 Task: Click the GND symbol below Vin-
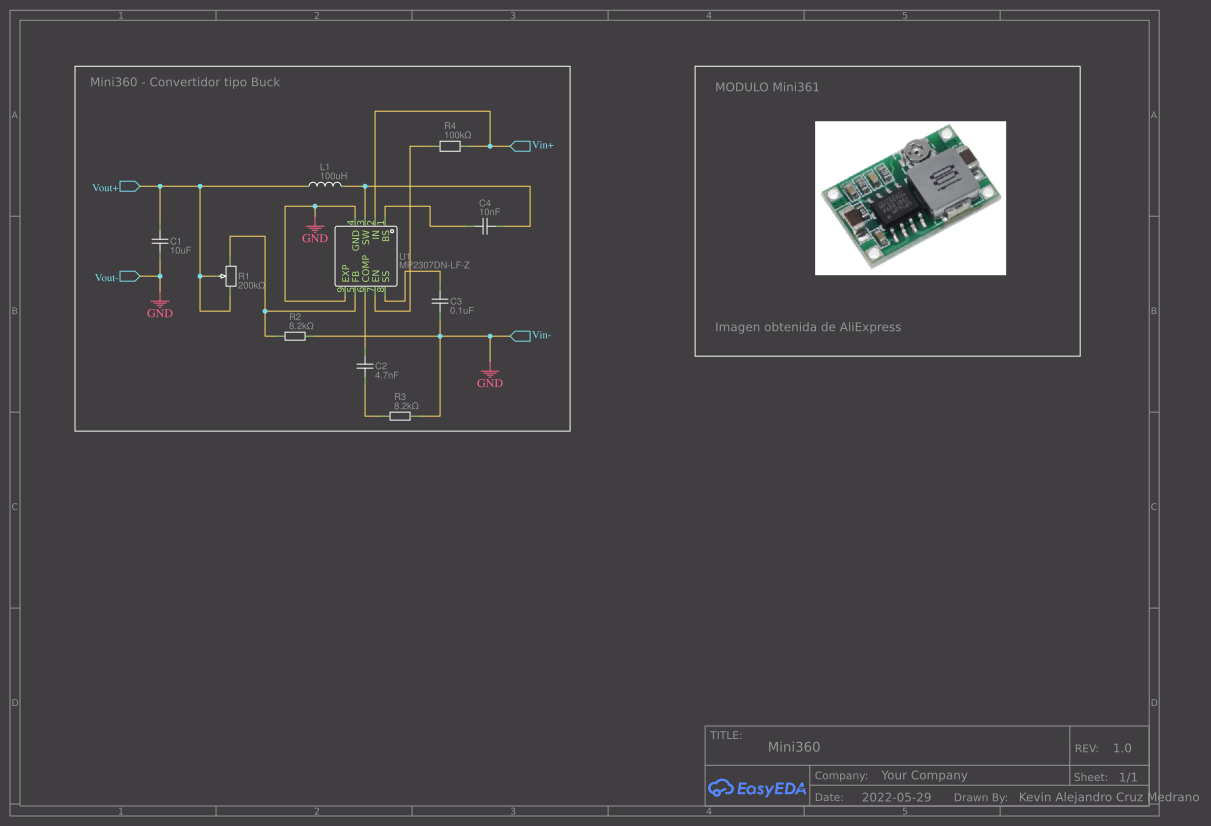click(489, 376)
